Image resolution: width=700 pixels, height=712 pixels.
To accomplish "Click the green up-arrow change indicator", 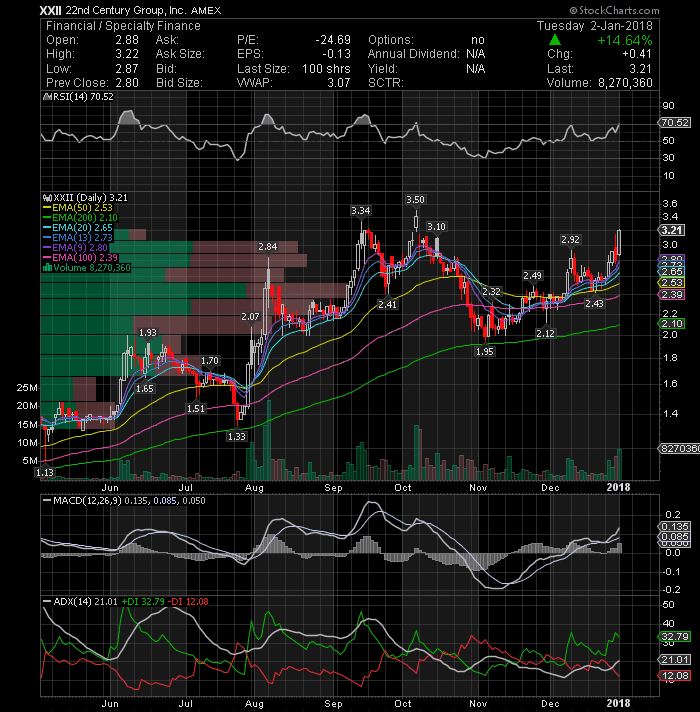I will point(554,40).
